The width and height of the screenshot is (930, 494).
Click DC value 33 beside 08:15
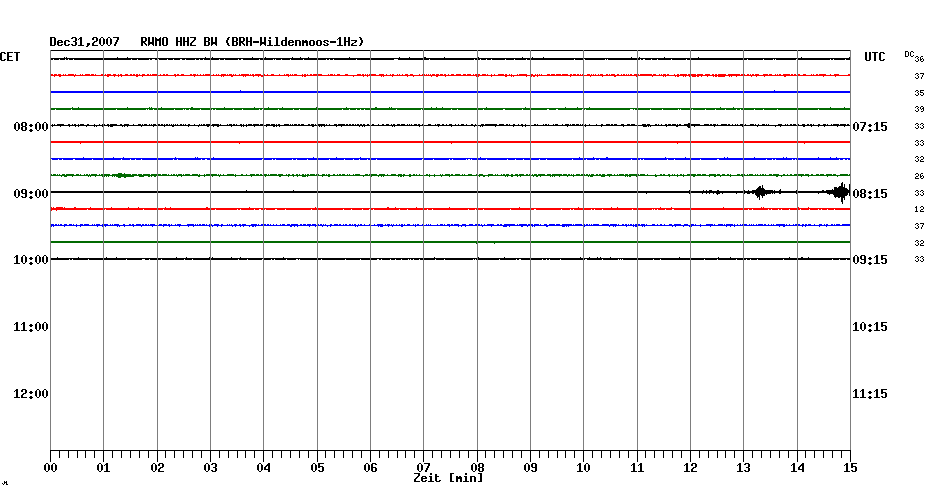click(919, 193)
